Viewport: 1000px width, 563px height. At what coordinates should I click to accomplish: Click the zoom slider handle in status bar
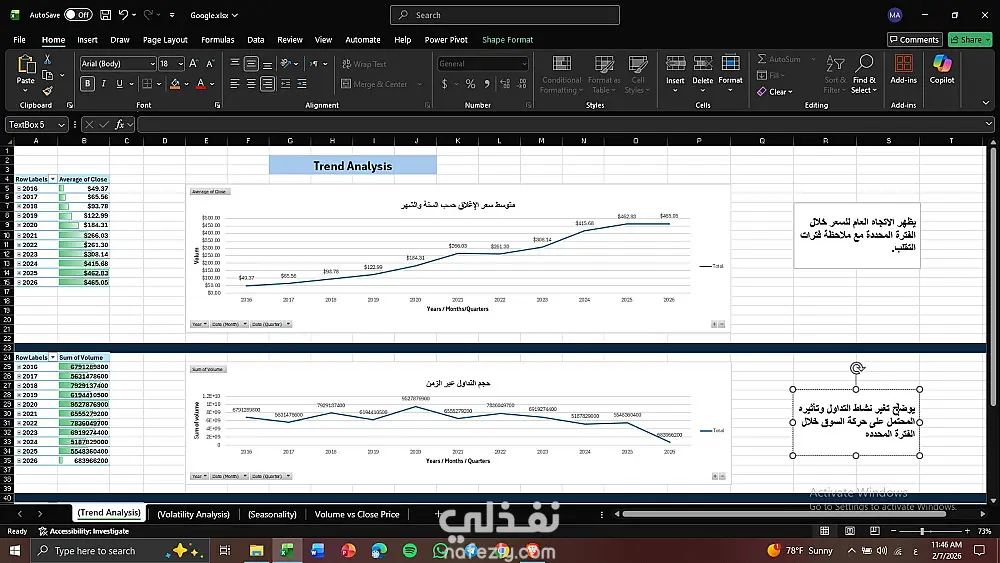922,530
